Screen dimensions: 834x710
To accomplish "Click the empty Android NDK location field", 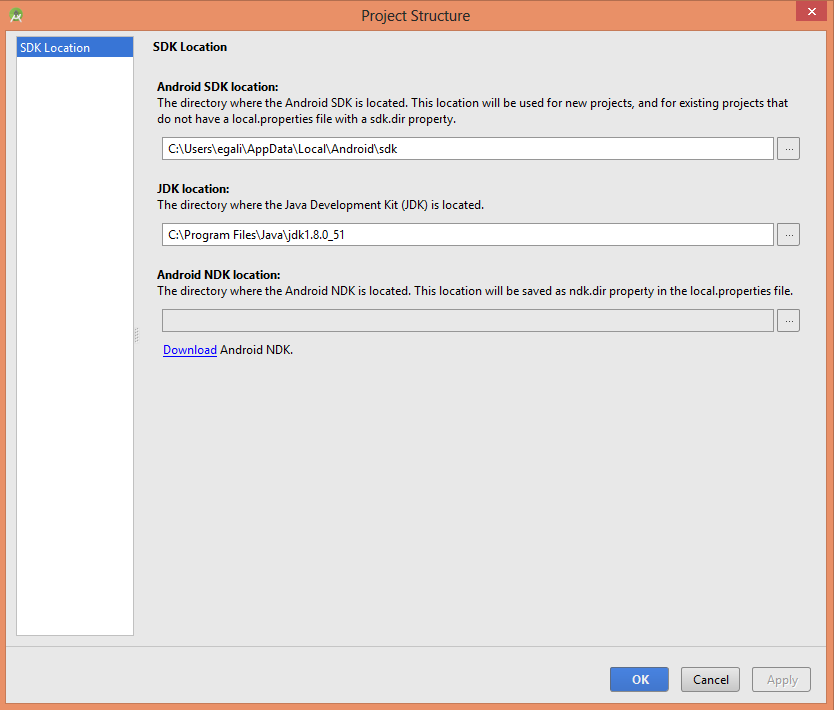I will pos(468,321).
